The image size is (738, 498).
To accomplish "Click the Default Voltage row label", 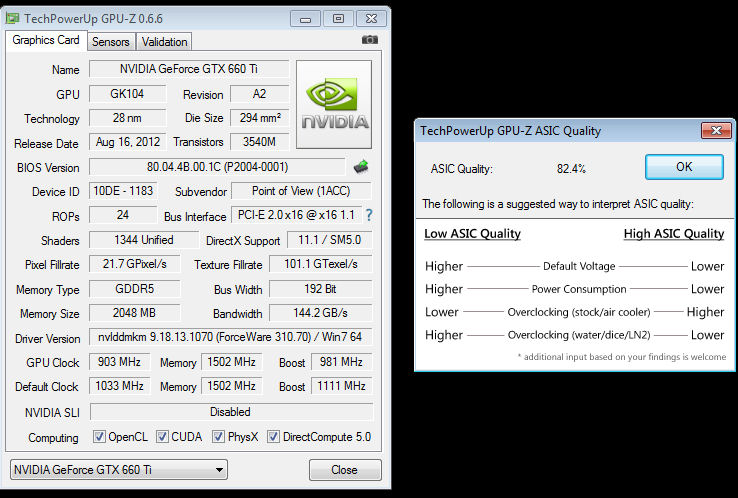I will [x=579, y=266].
